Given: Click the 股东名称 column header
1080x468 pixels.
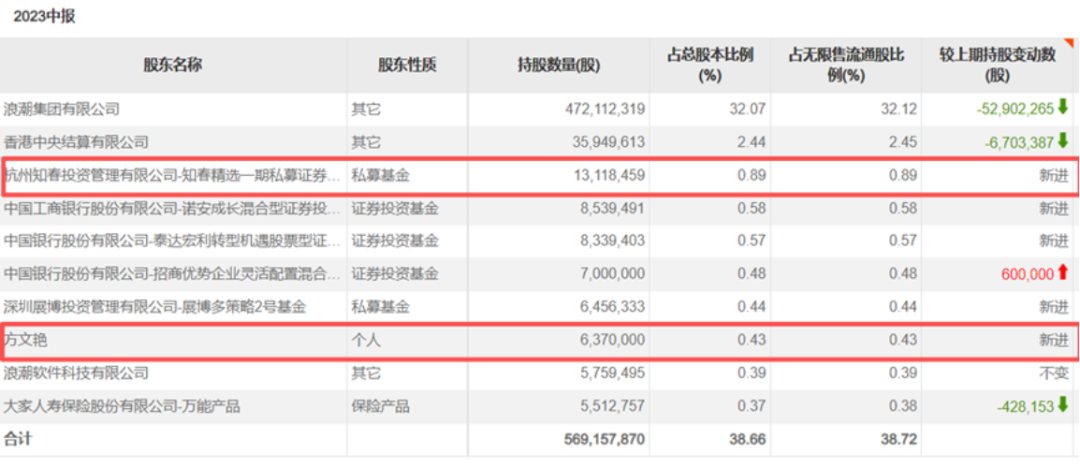Looking at the screenshot, I should point(173,65).
